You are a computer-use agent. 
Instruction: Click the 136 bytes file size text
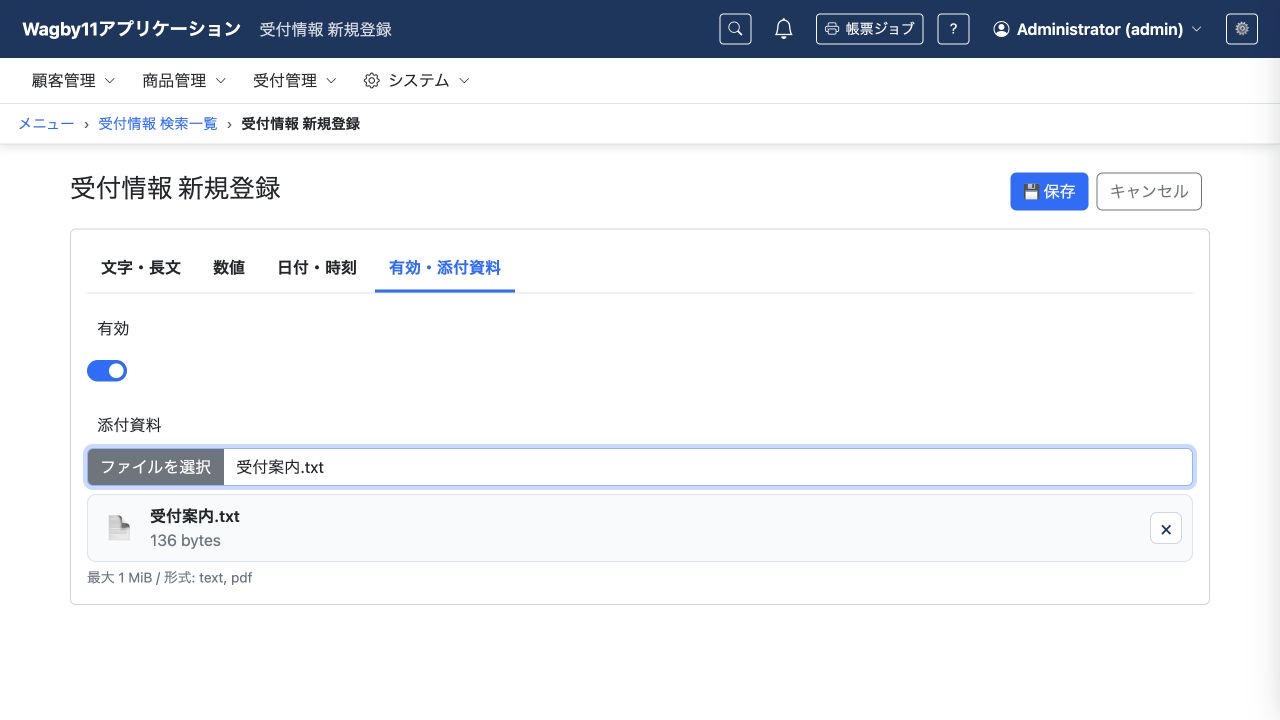[185, 541]
